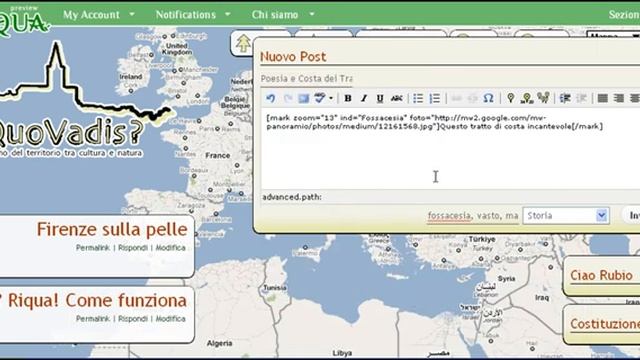The height and width of the screenshot is (360, 640).
Task: Click the 'United Kingdom' label on the map
Action: click(x=177, y=49)
